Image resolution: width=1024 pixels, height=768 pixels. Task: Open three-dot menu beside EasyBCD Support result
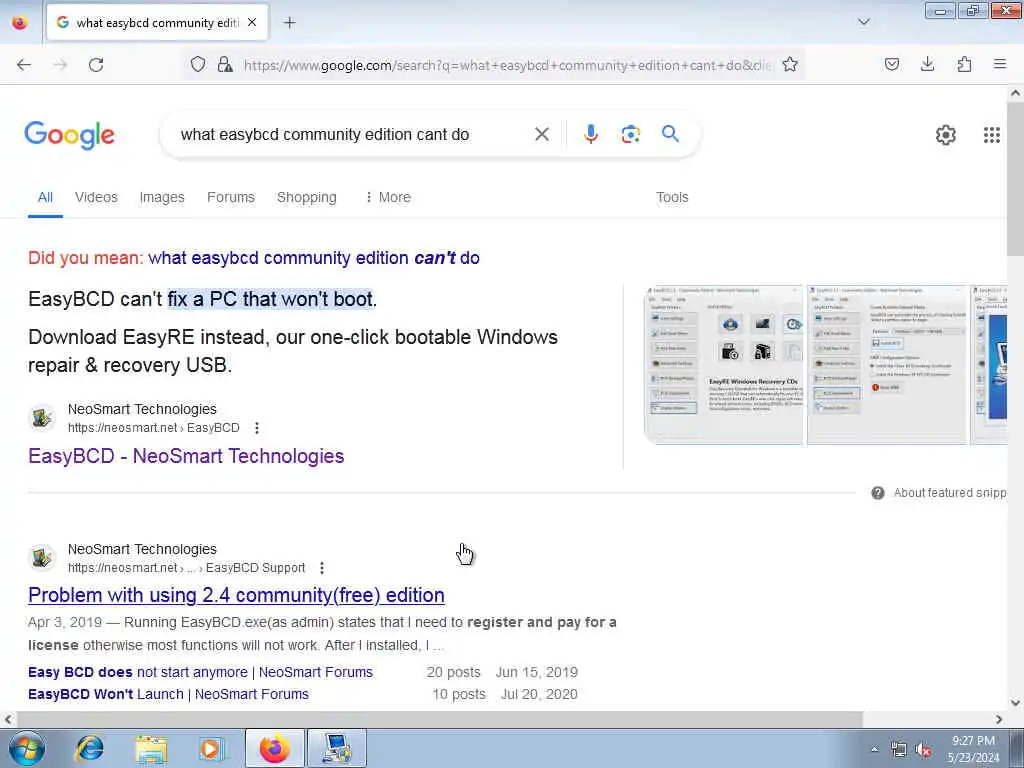pos(321,568)
